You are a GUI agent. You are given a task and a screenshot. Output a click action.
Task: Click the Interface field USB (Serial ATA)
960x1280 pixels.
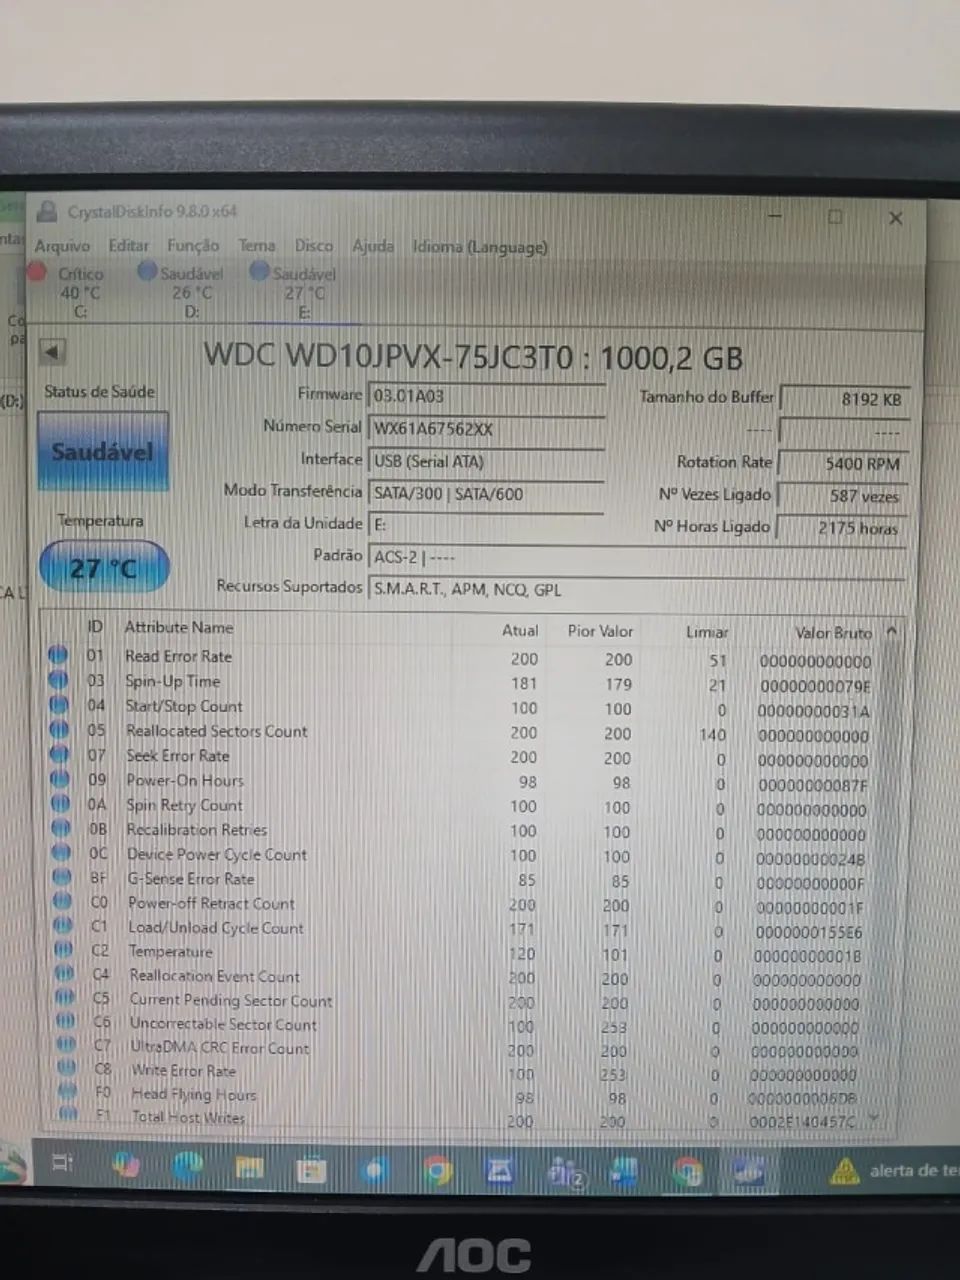tap(487, 461)
